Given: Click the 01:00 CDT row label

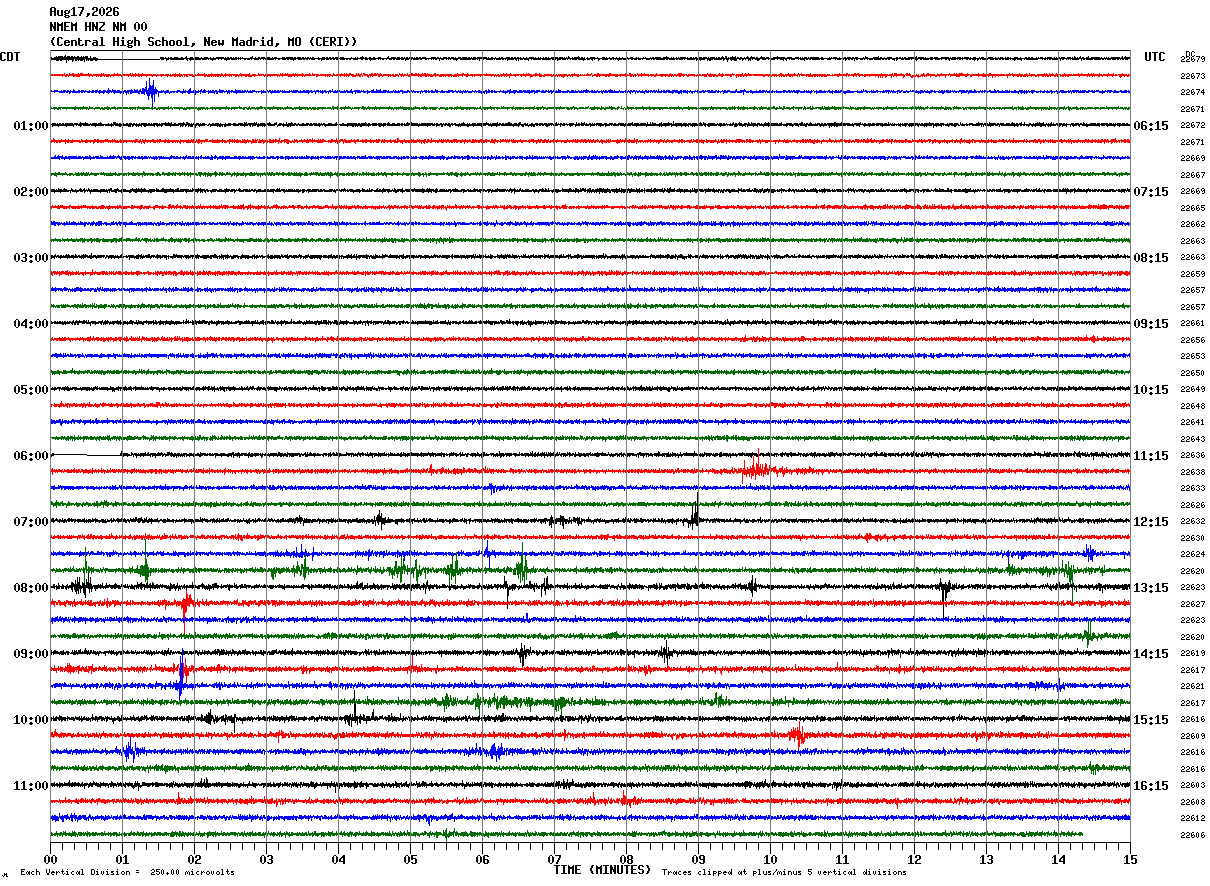Looking at the screenshot, I should [x=31, y=126].
